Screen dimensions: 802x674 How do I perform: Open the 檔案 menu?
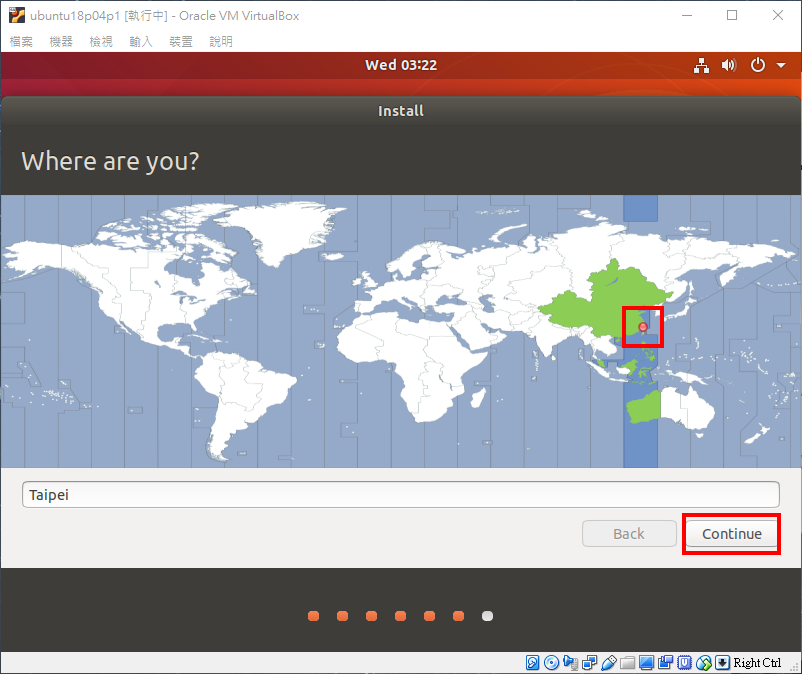tap(21, 41)
